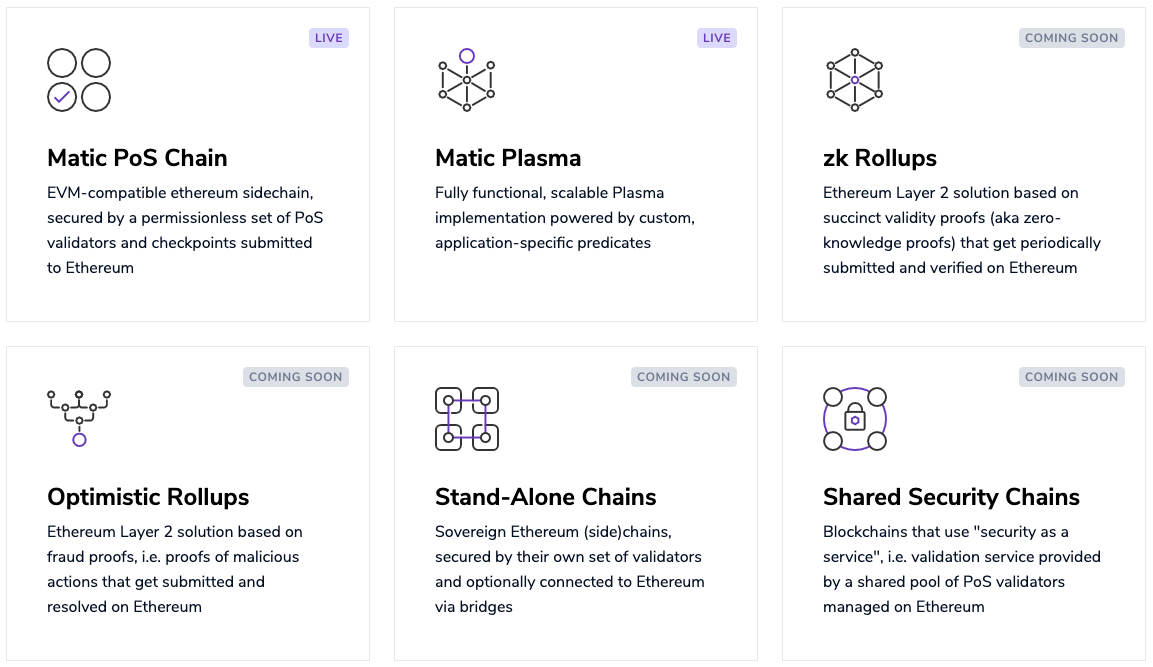1153x667 pixels.
Task: Select the Stand-Alone Chains title
Action: pyautogui.click(x=546, y=497)
